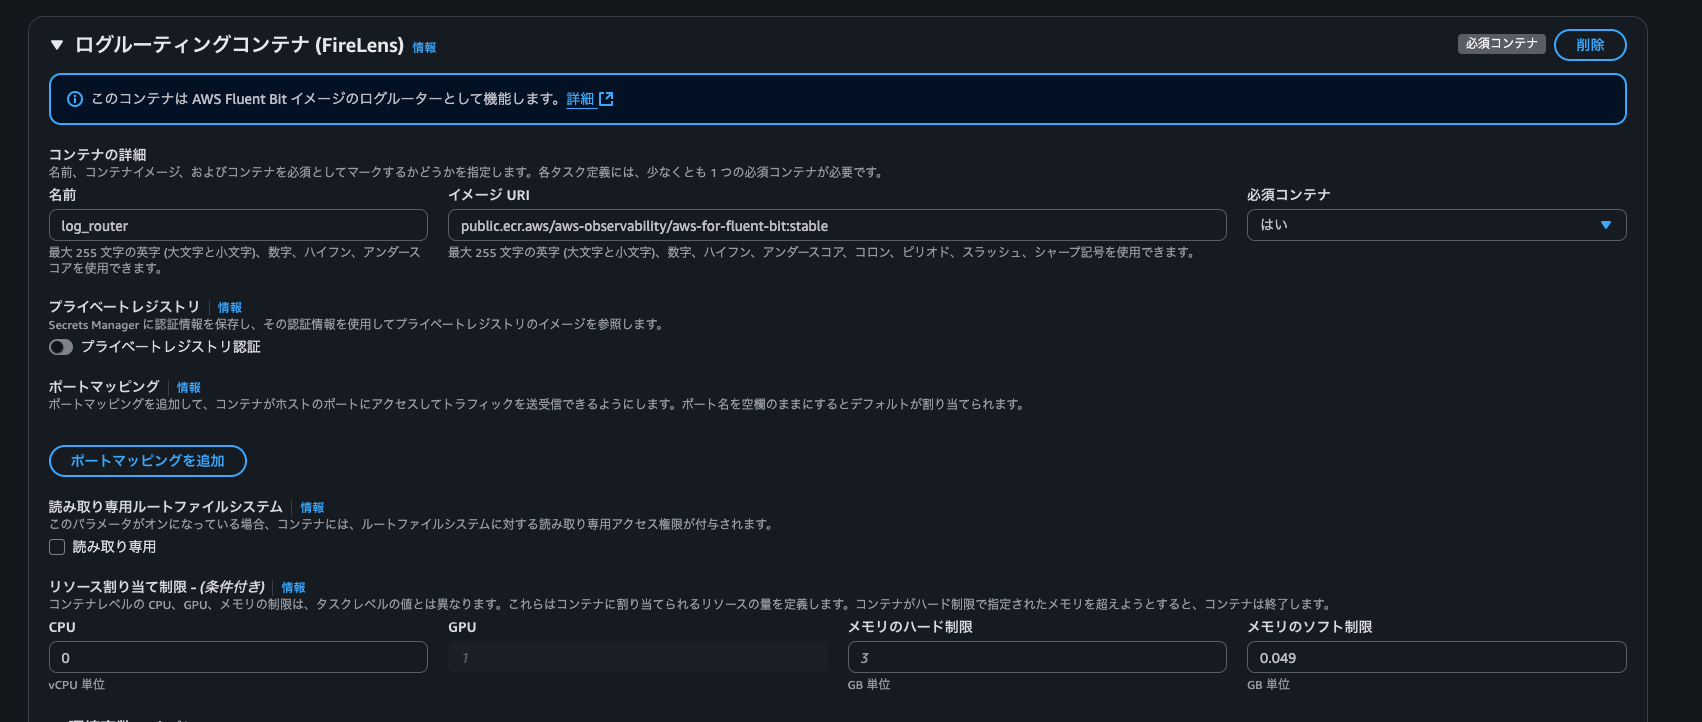Click the disabled GPU input field
The image size is (1702, 722).
(x=638, y=657)
